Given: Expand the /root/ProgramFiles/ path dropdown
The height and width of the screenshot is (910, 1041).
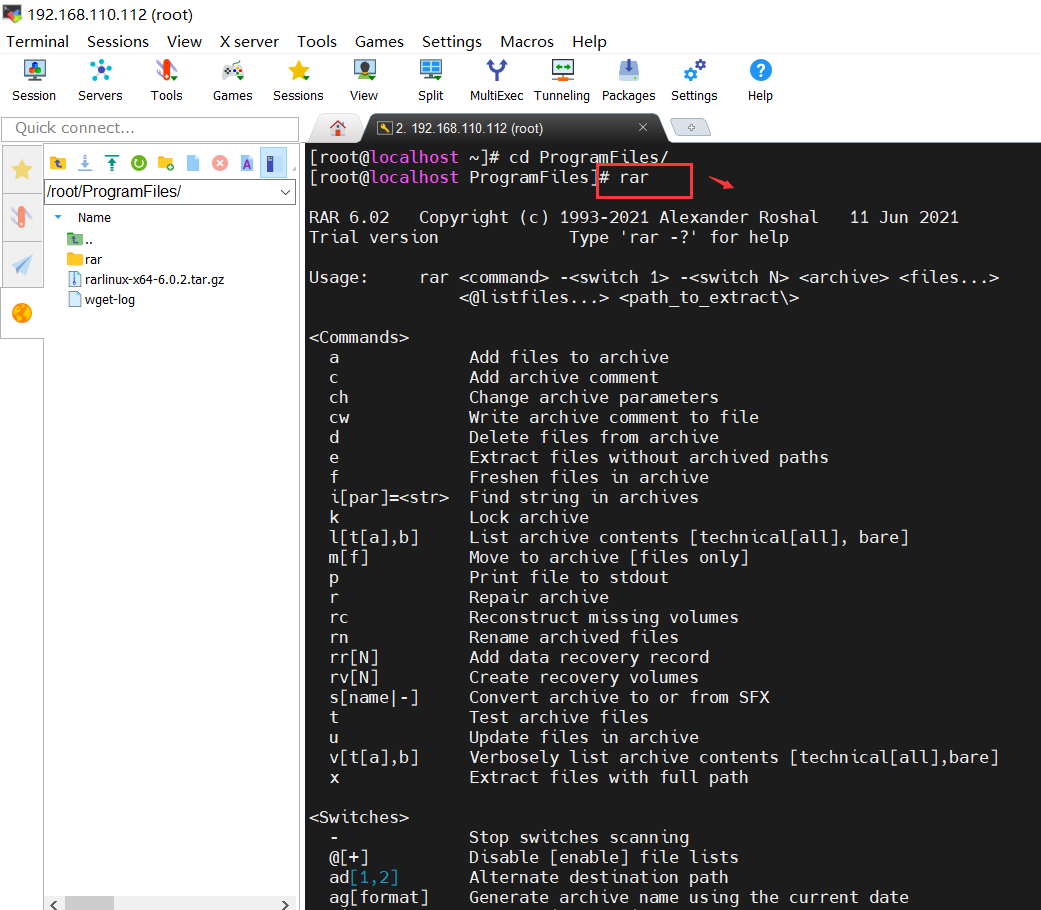Looking at the screenshot, I should (x=286, y=192).
